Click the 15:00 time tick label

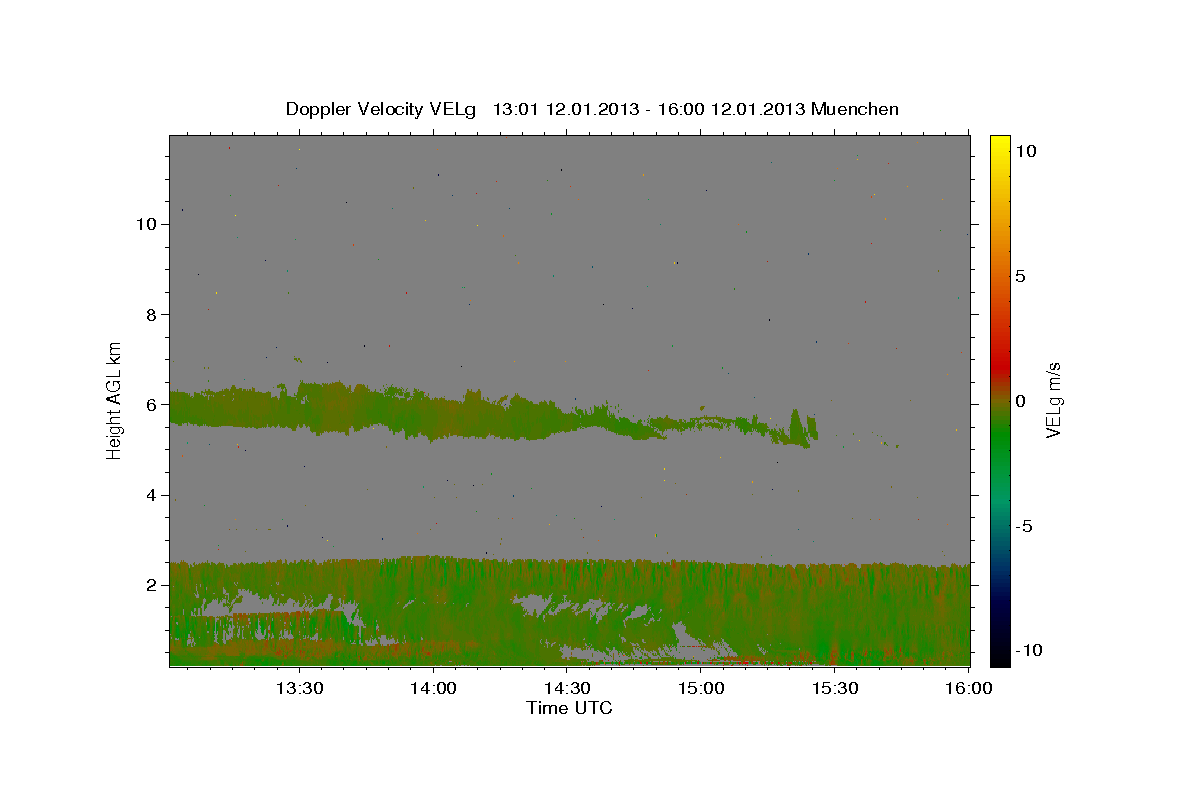click(x=701, y=688)
